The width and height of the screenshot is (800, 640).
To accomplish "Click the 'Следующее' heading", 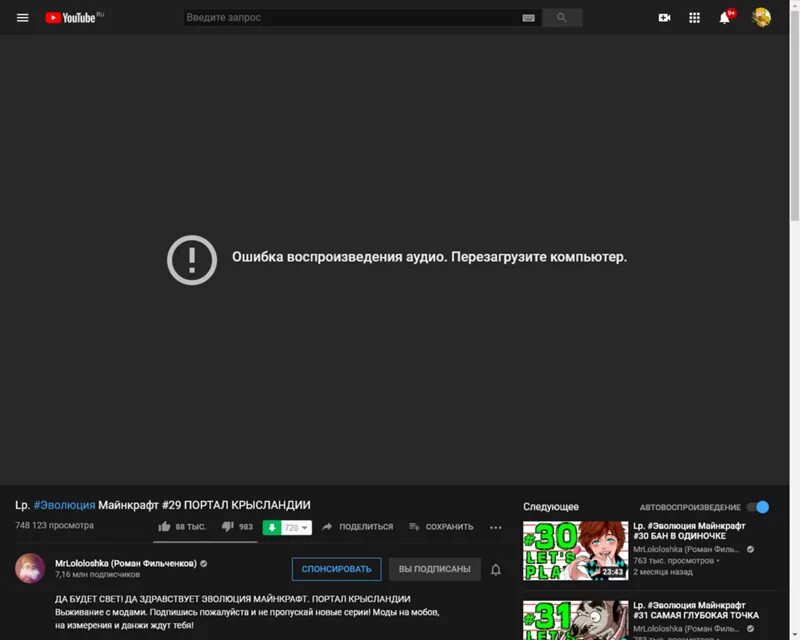I will coord(551,507).
